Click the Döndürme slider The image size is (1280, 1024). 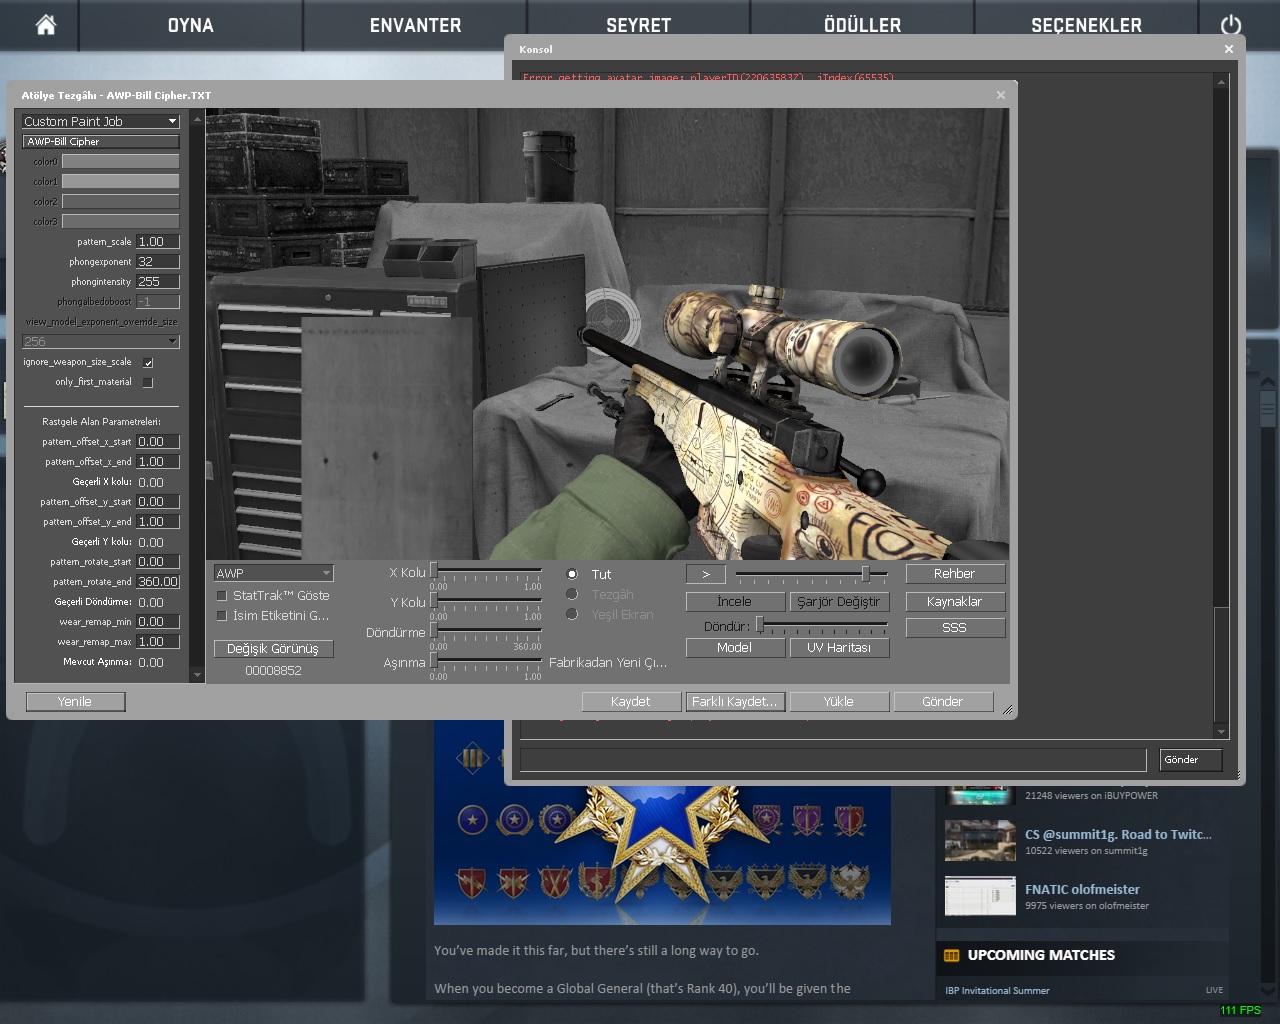[487, 631]
